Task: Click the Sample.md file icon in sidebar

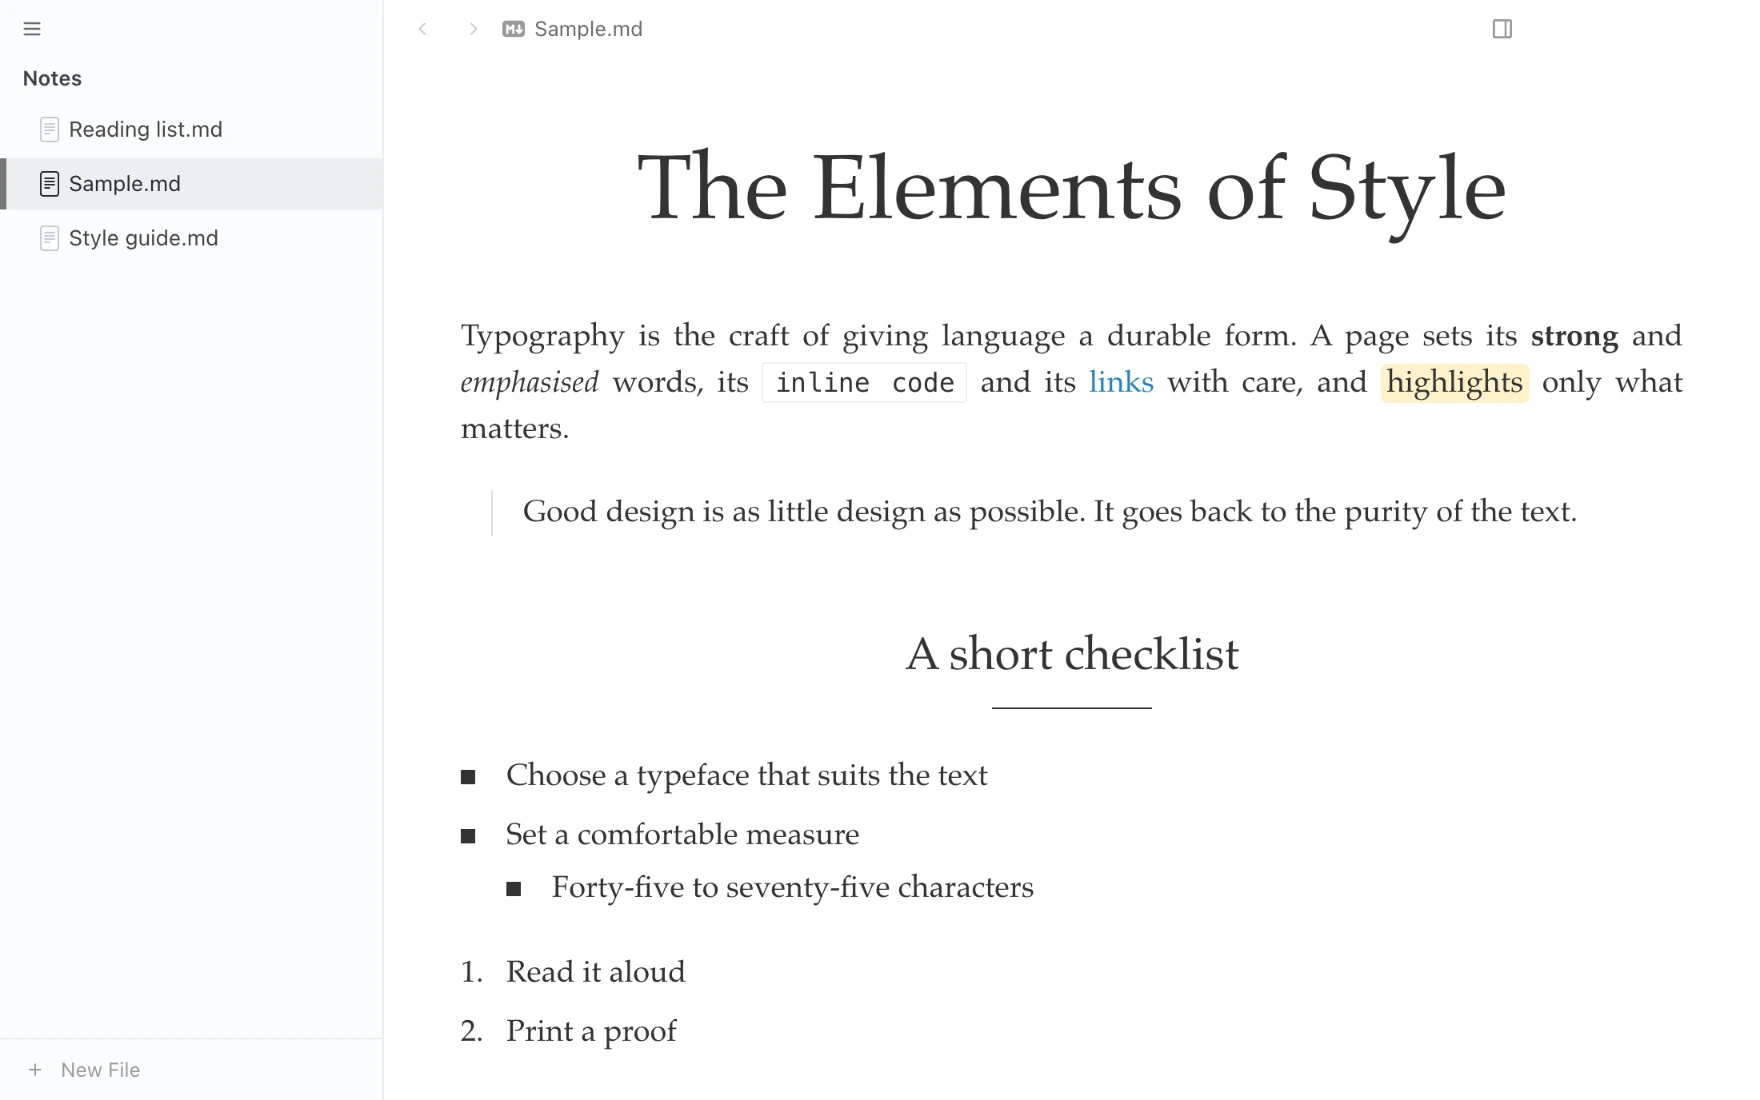Action: (49, 184)
